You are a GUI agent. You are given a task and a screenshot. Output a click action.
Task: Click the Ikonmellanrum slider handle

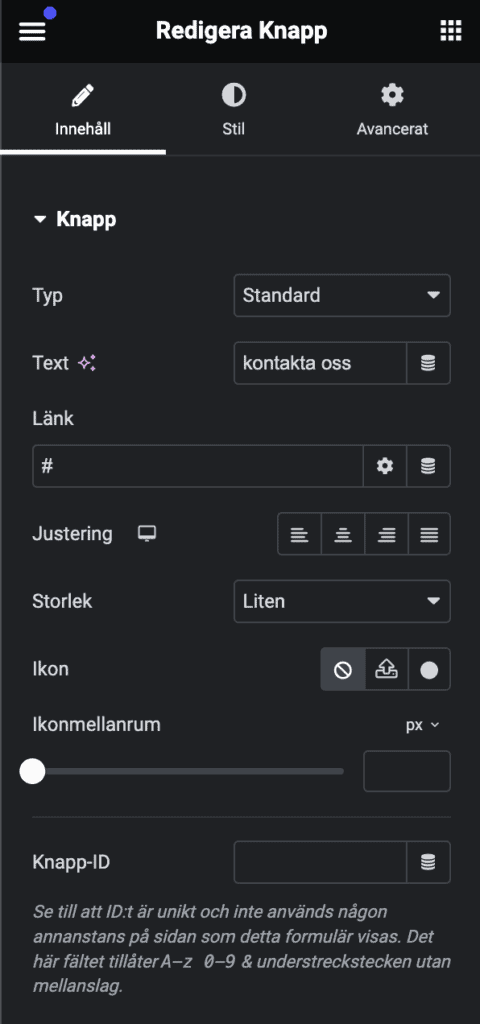pyautogui.click(x=32, y=771)
